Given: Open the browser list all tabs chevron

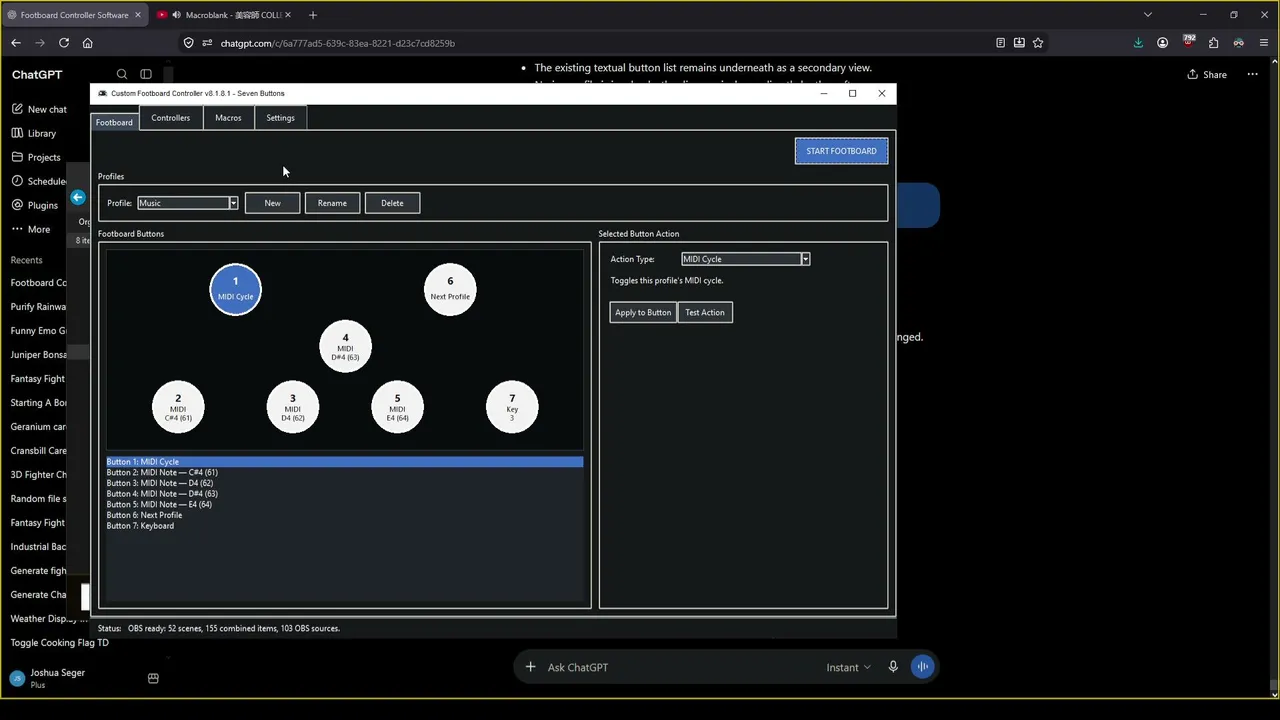Looking at the screenshot, I should [x=1147, y=15].
